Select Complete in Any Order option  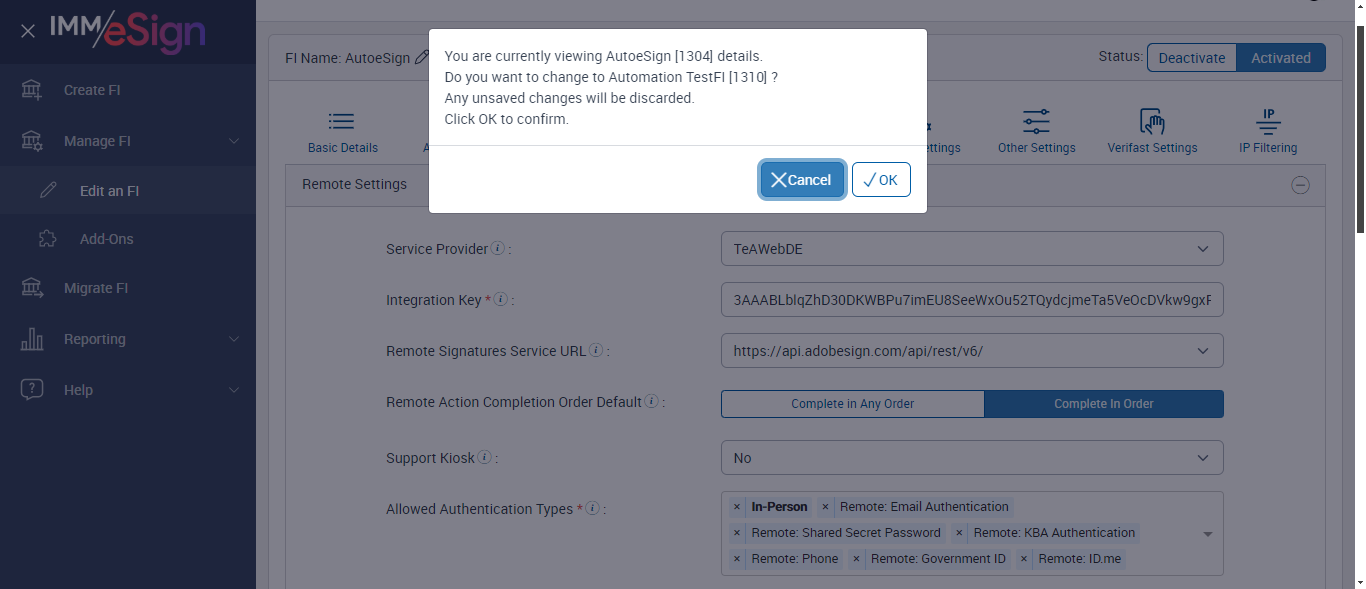tap(852, 404)
